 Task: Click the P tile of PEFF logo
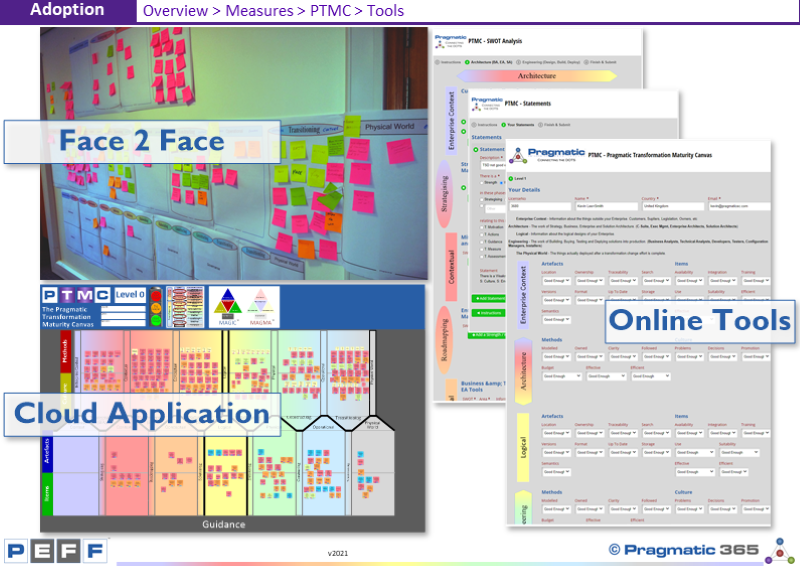(x=15, y=551)
